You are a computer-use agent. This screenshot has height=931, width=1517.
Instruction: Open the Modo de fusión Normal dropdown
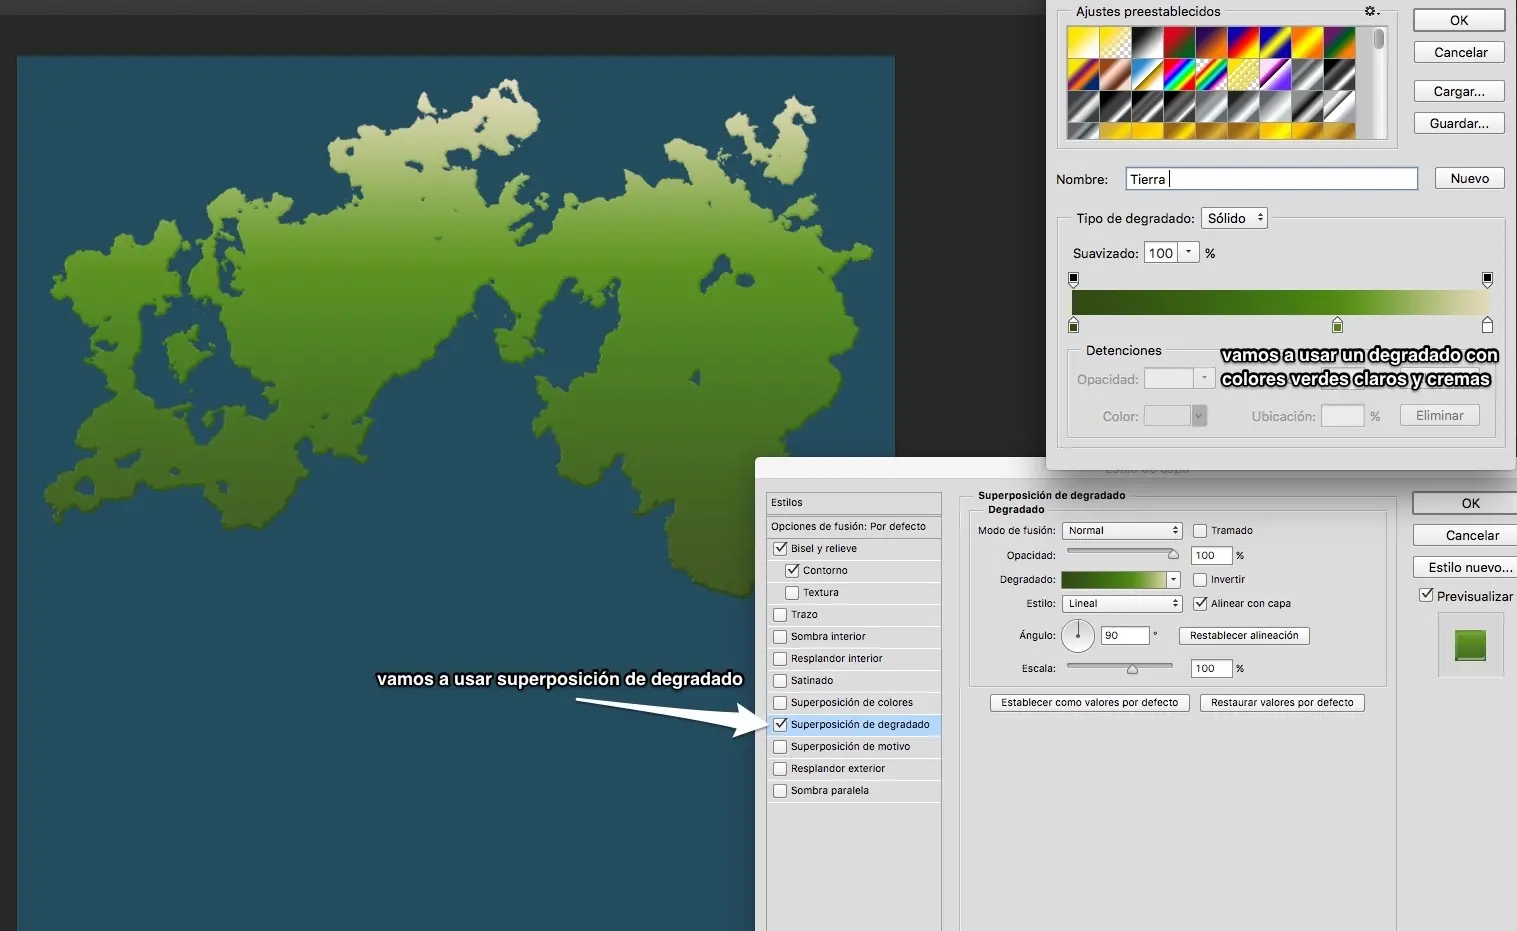coord(1122,531)
